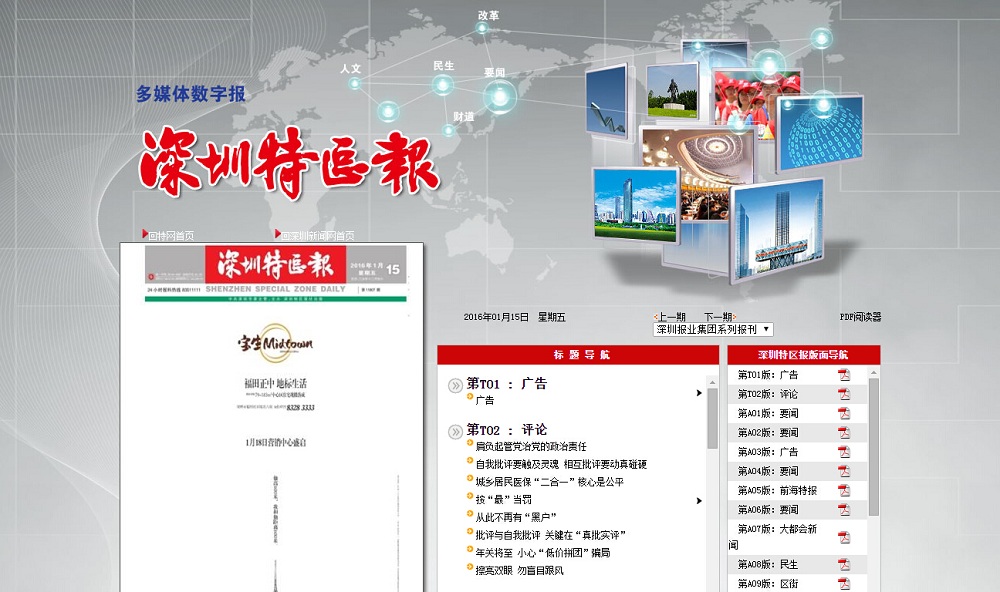This screenshot has height=592, width=1000.
Task: Click scrollbar thumb of 标题导航 list
Action: pyautogui.click(x=712, y=417)
